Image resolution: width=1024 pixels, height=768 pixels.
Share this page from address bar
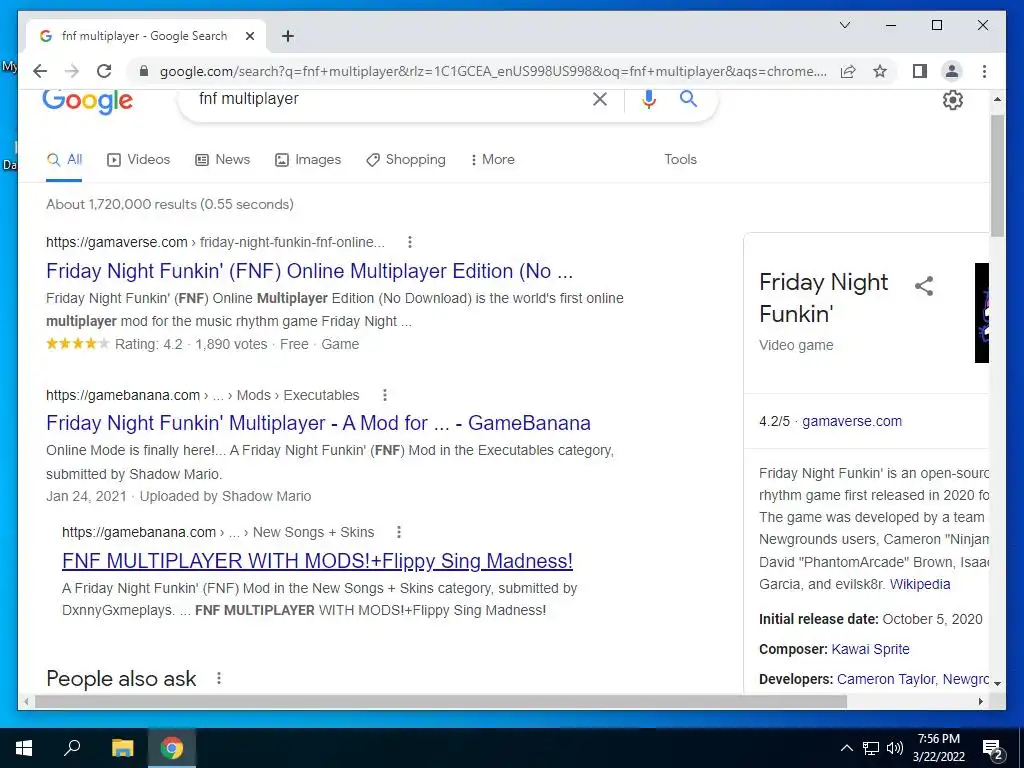848,71
